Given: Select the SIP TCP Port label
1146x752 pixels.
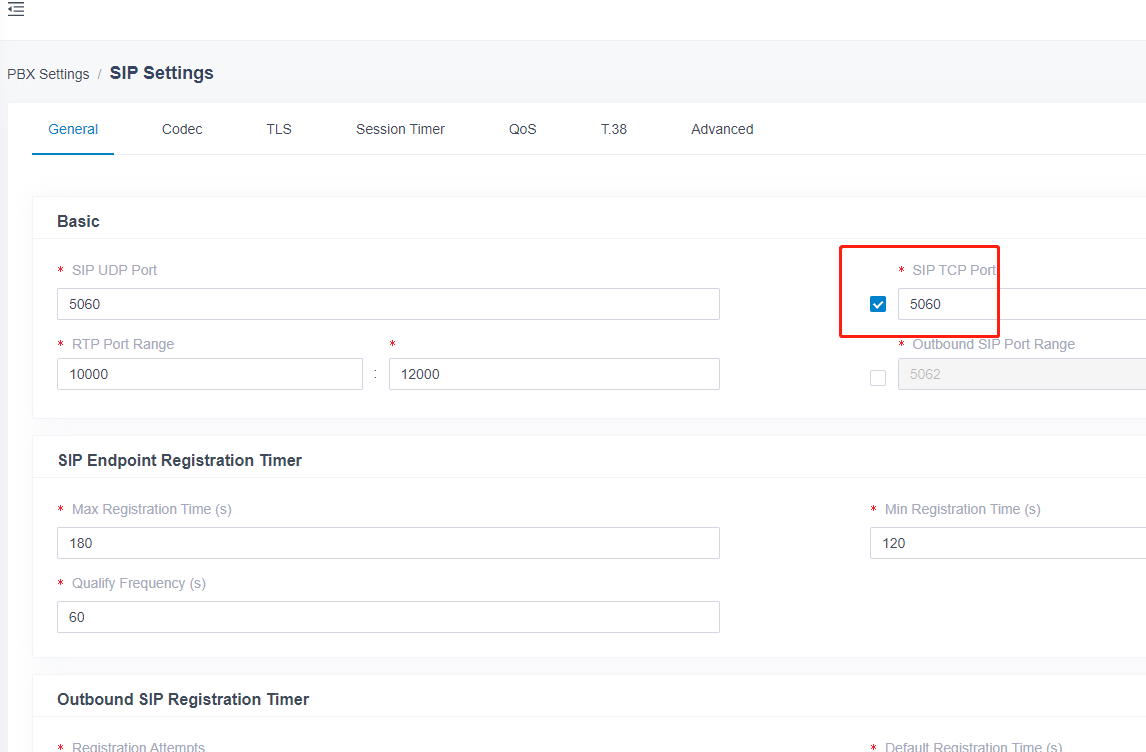Looking at the screenshot, I should 954,270.
